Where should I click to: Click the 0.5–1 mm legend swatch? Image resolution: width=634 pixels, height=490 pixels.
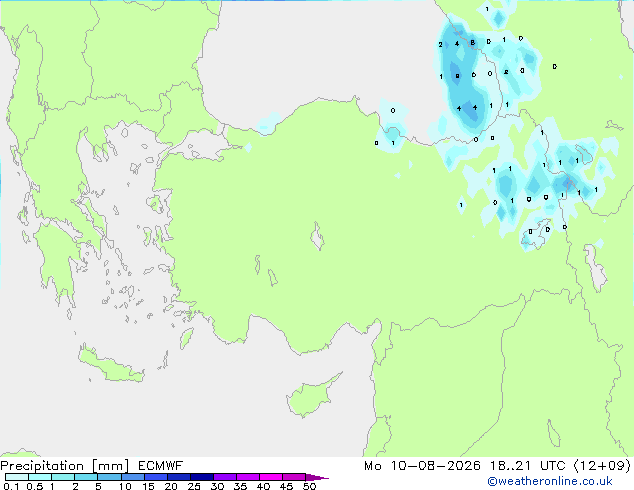(40, 477)
